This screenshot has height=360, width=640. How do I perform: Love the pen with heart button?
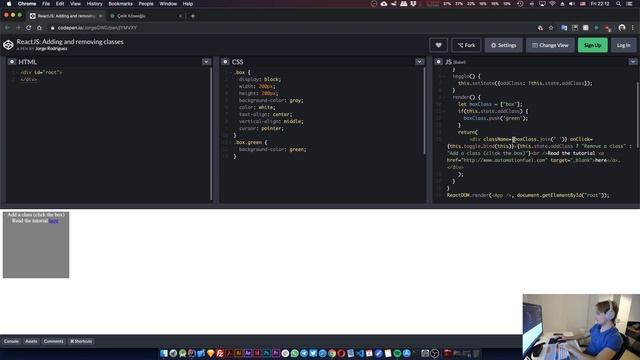pos(438,45)
